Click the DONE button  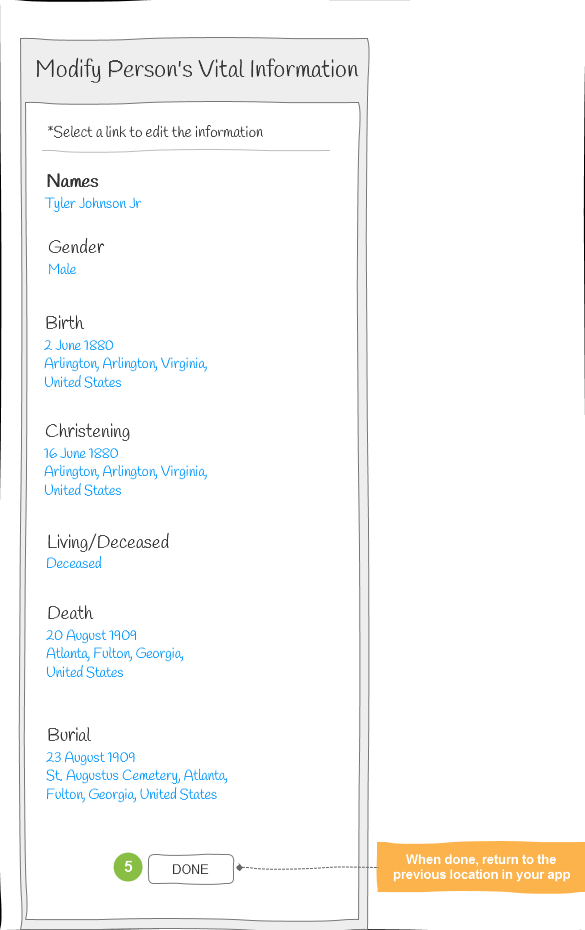tap(190, 869)
